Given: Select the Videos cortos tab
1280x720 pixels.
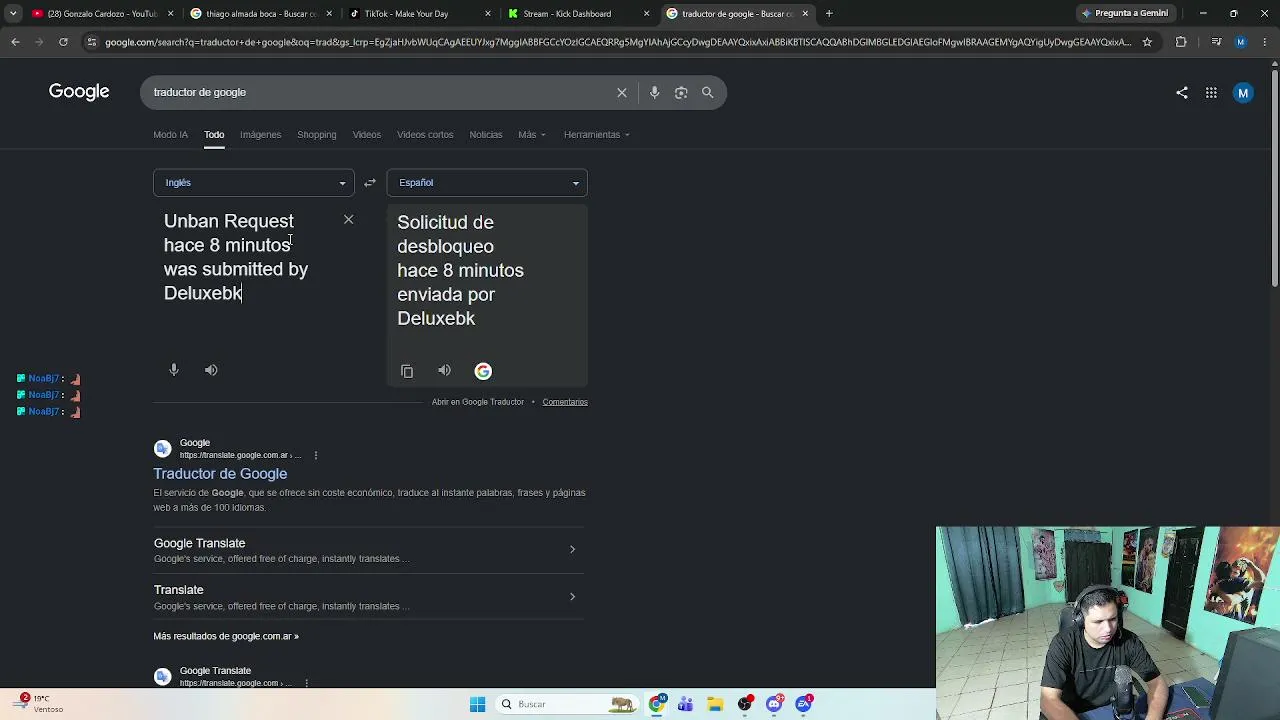Looking at the screenshot, I should tap(425, 135).
